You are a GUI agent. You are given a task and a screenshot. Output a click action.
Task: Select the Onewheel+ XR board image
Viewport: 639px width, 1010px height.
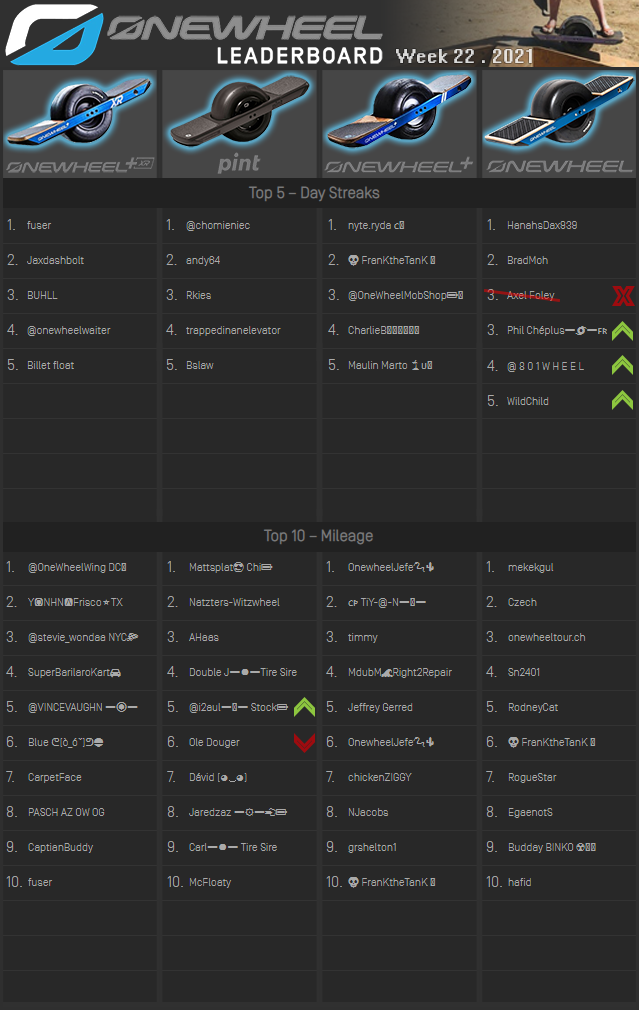(x=80, y=123)
